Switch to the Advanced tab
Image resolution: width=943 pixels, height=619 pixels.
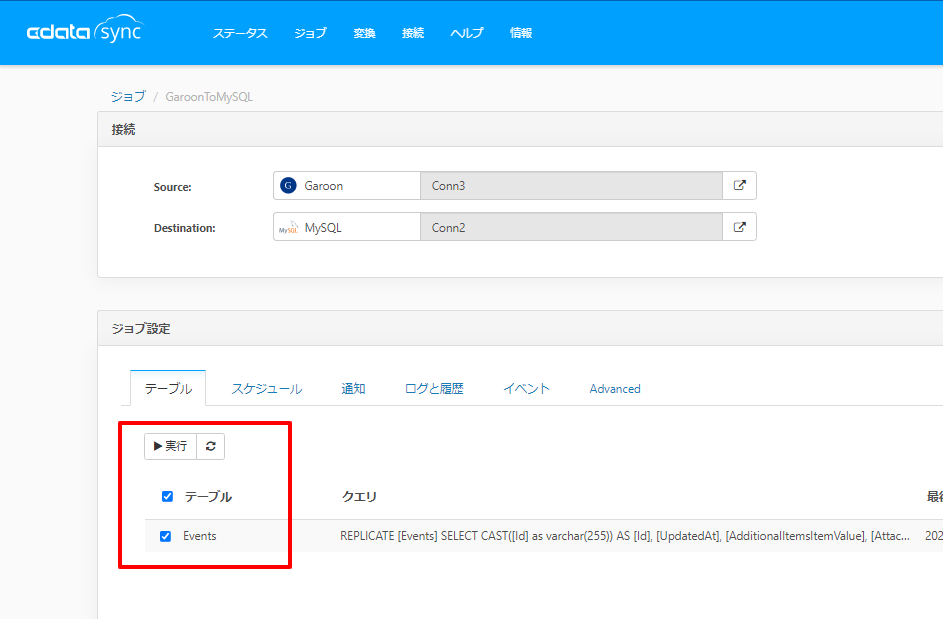pyautogui.click(x=615, y=389)
